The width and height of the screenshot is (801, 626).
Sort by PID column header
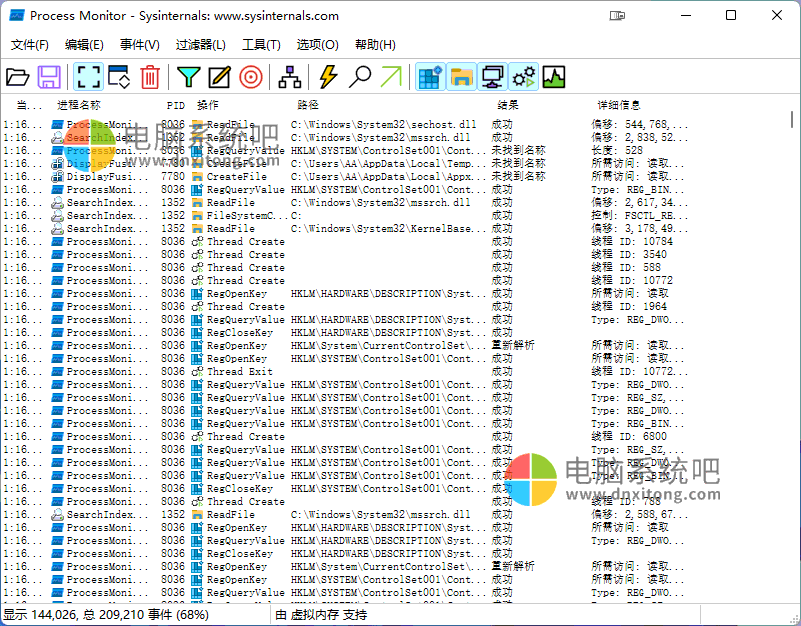click(x=176, y=105)
